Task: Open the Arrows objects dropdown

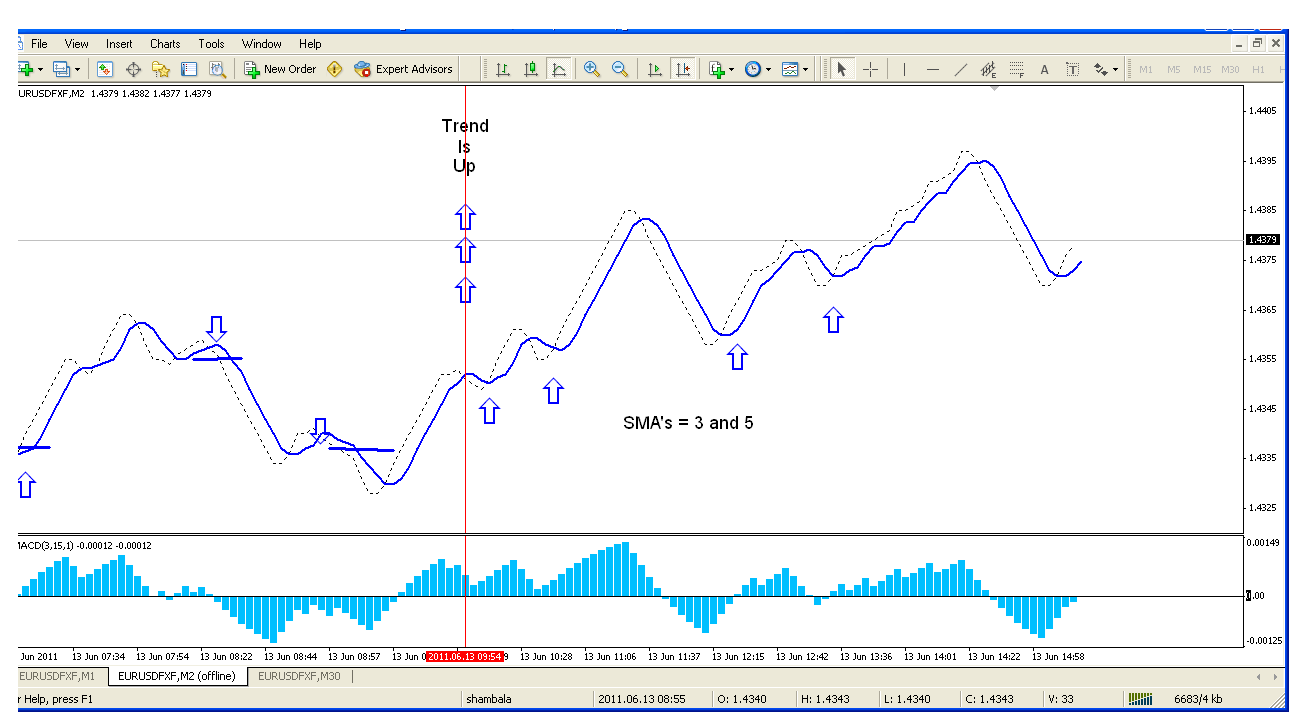Action: point(1106,69)
